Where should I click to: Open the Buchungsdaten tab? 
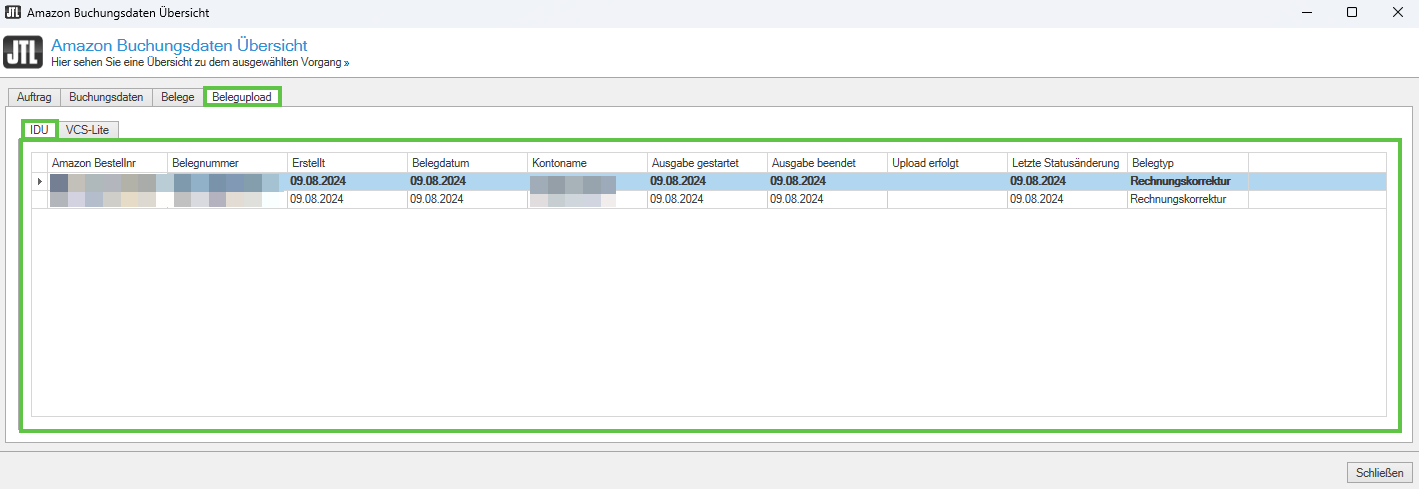tap(106, 97)
